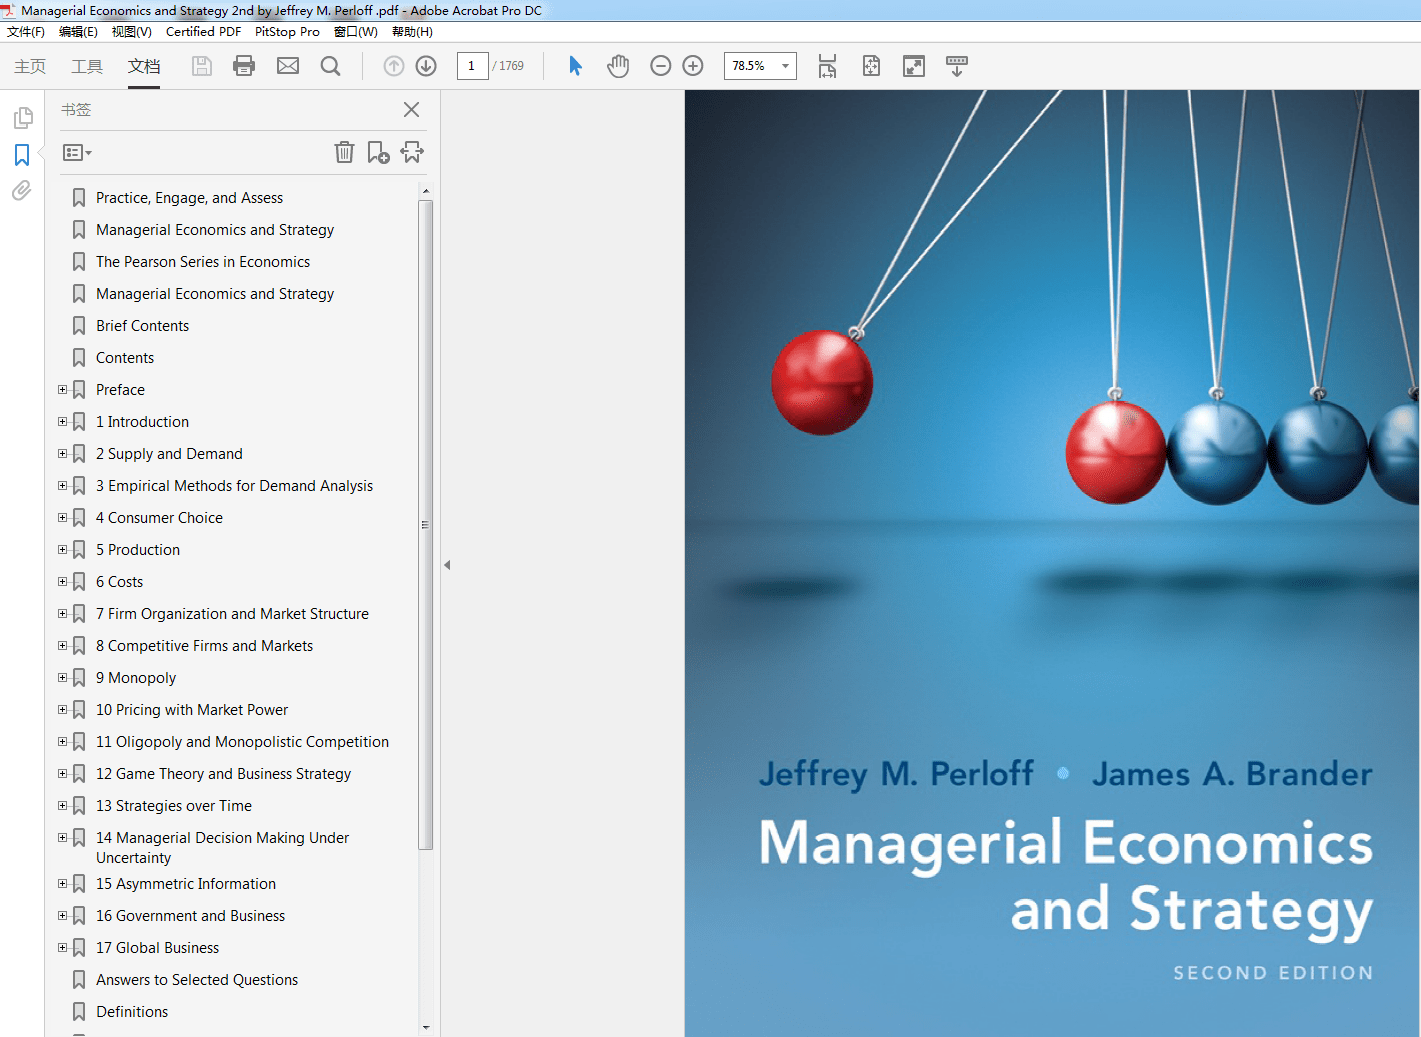Add a new bookmark using the bookmark-plus icon

click(x=378, y=152)
